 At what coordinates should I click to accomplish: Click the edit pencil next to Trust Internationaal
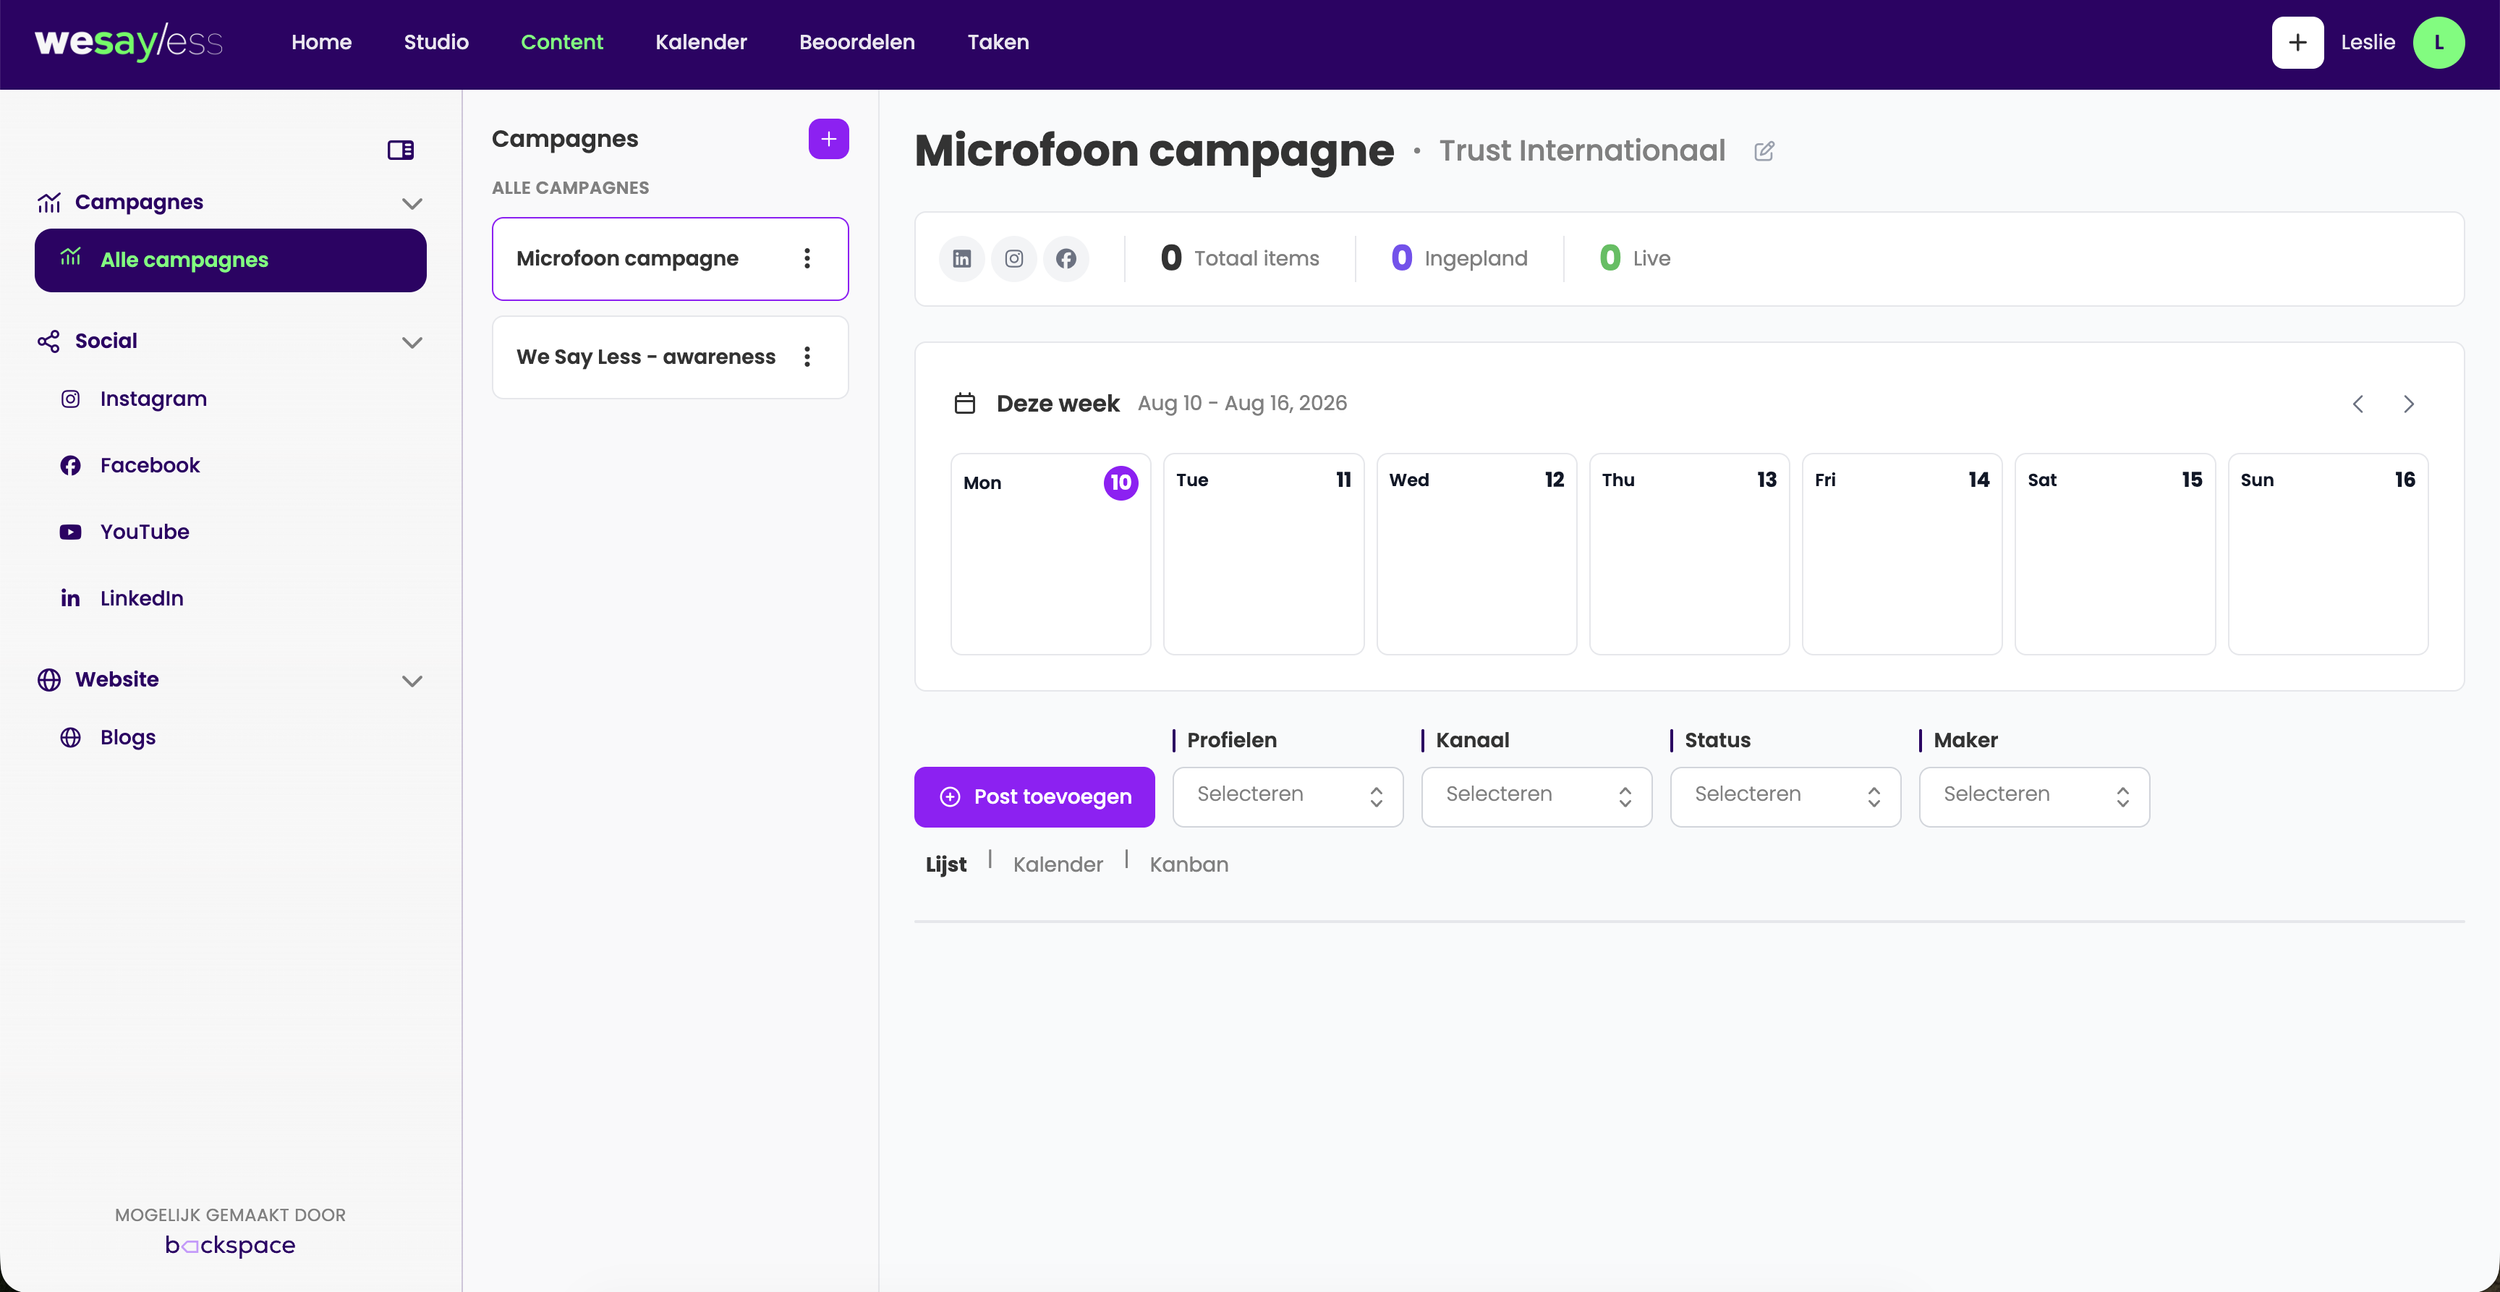[x=1764, y=151]
